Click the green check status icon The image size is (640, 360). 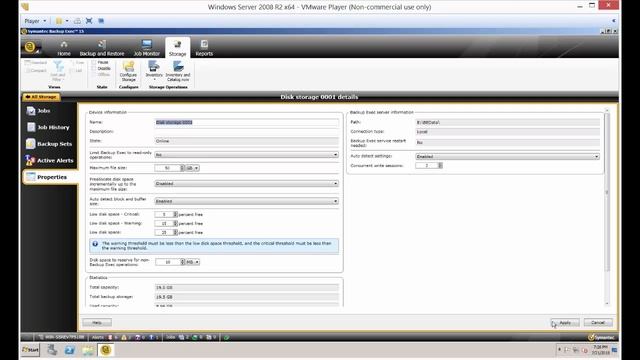[x=227, y=337]
